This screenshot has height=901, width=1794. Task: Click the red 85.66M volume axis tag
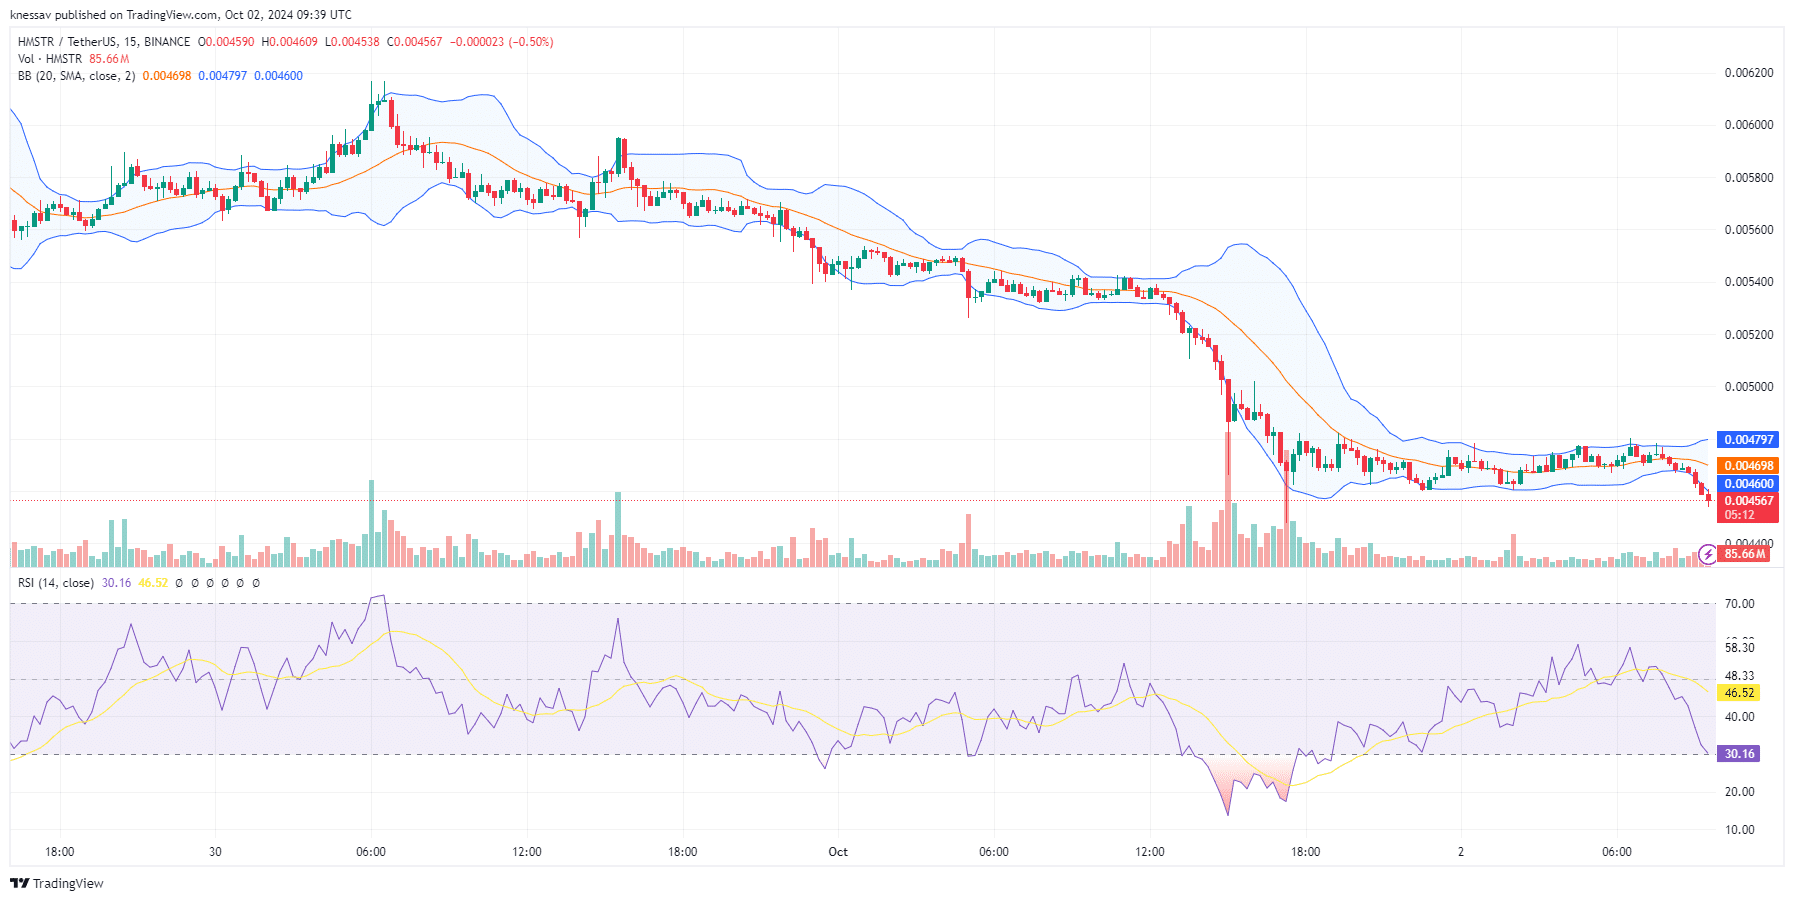[x=1745, y=554]
